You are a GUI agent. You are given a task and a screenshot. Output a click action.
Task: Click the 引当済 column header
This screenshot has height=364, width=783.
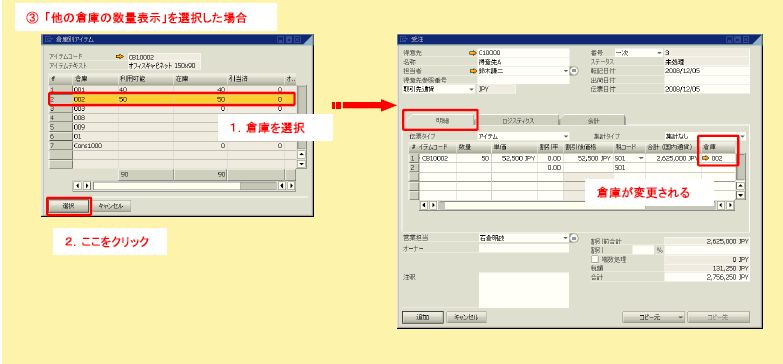256,79
